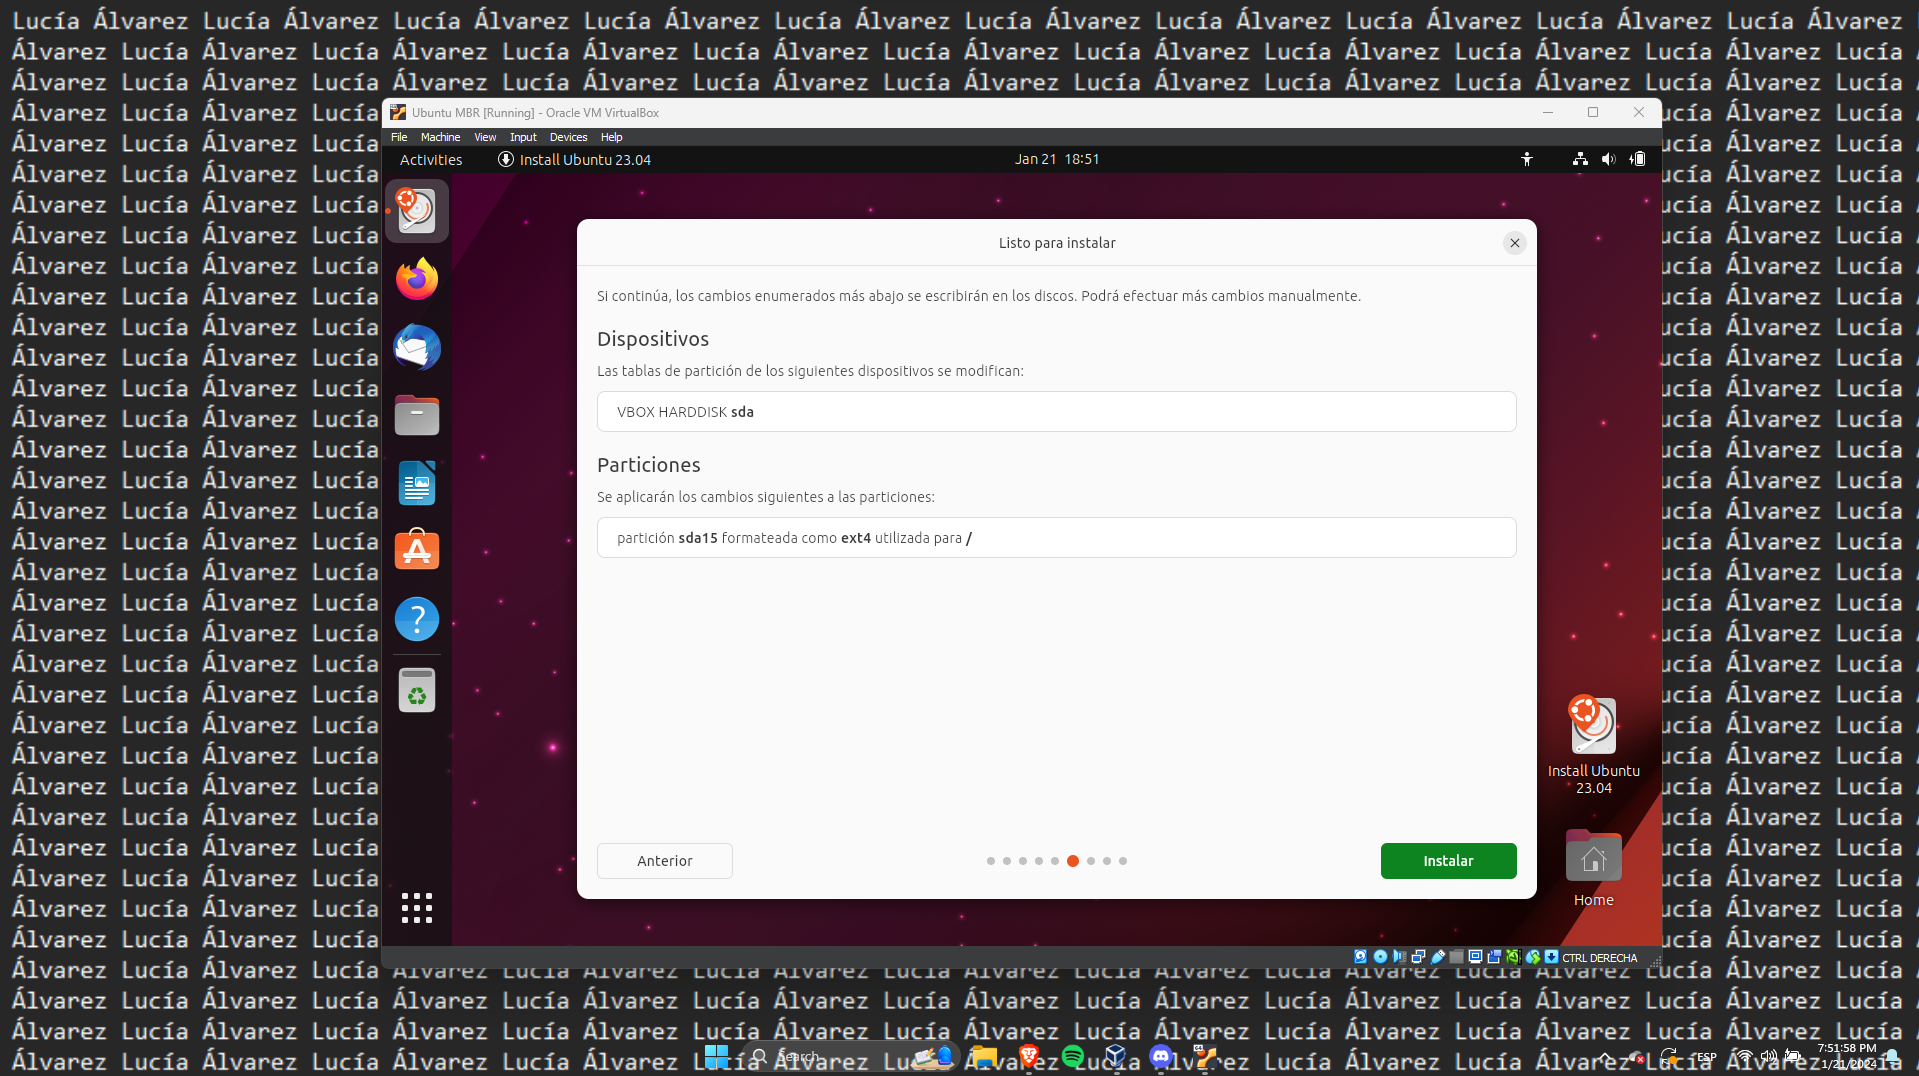Show Applications grid in dock
The image size is (1919, 1076).
coord(417,907)
